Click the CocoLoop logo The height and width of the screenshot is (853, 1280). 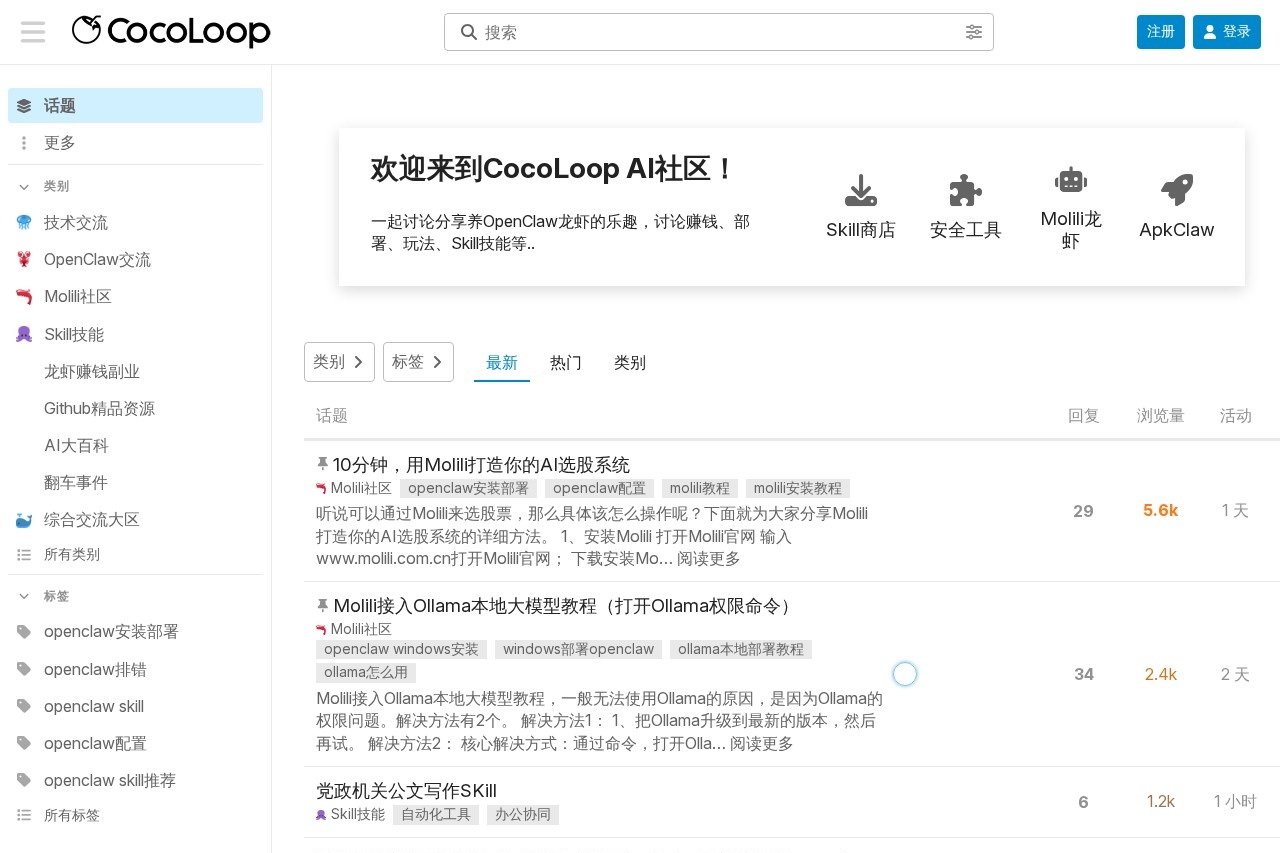(170, 31)
